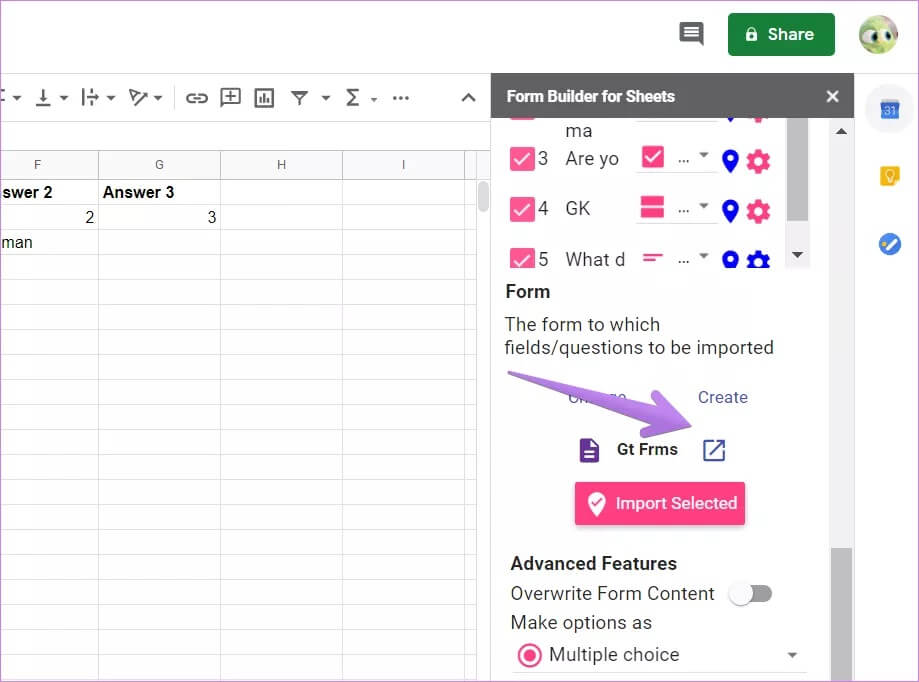919x682 pixels.
Task: Toggle Overwrite Form Content switch
Action: tap(750, 594)
